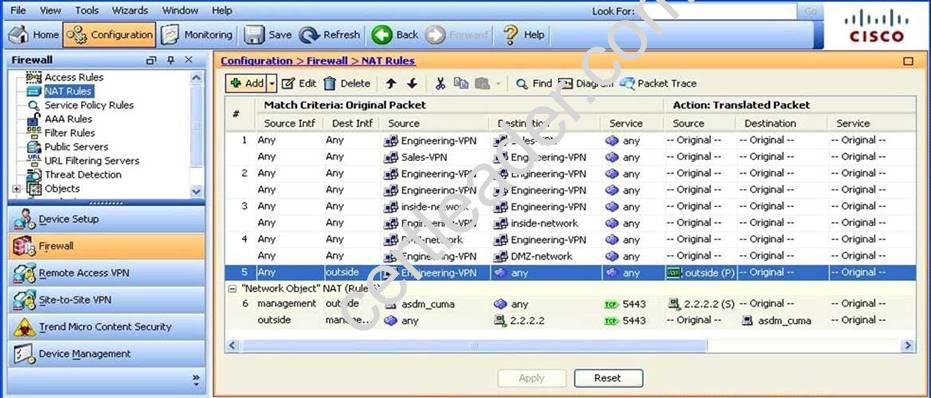Open the Tools menu
The image size is (931, 398).
[x=87, y=10]
